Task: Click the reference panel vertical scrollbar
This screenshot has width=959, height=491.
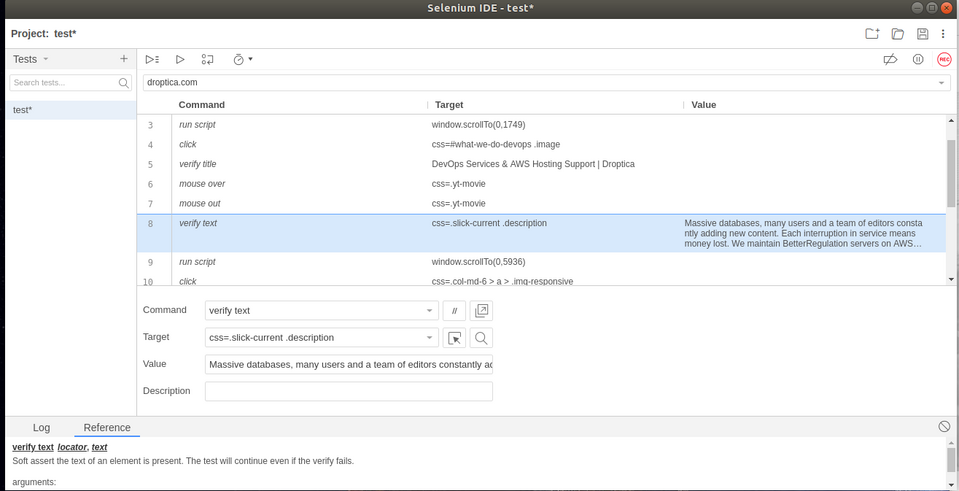Action: click(951, 459)
